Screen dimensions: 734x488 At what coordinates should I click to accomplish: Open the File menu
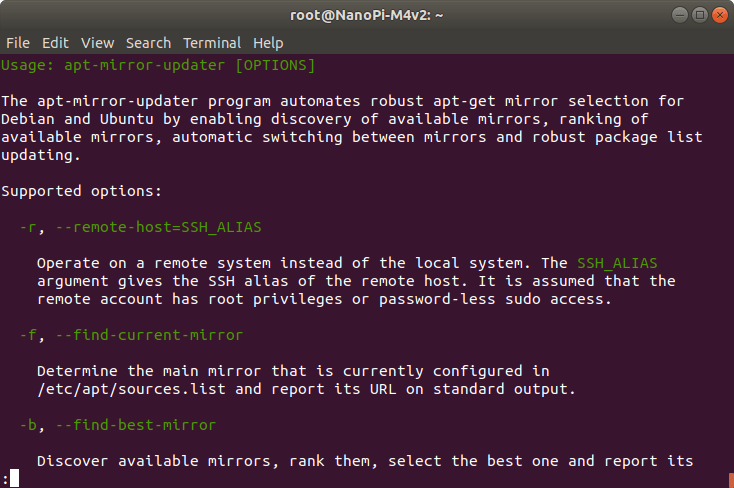click(x=18, y=43)
